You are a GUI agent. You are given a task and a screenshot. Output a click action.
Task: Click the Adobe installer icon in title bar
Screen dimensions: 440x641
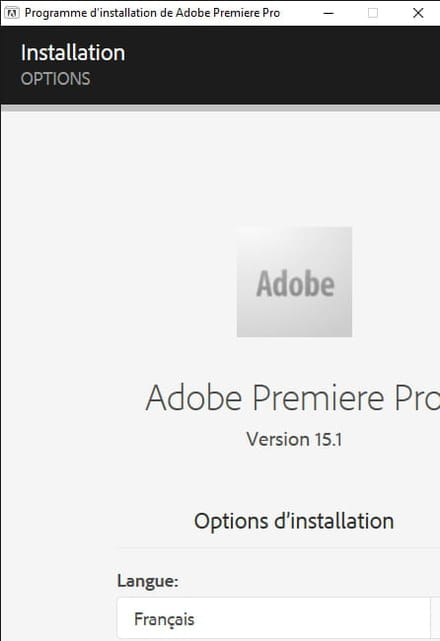[12, 13]
